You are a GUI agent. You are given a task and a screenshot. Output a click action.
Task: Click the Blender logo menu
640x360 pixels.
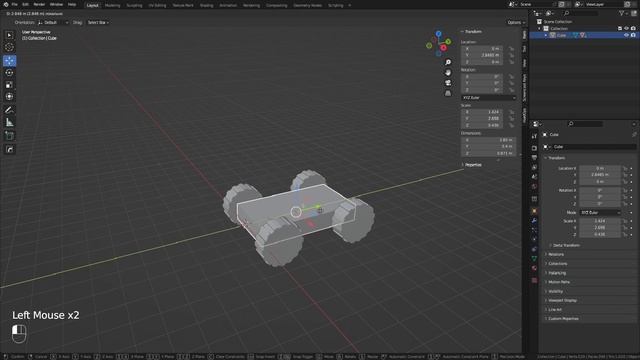click(6, 4)
